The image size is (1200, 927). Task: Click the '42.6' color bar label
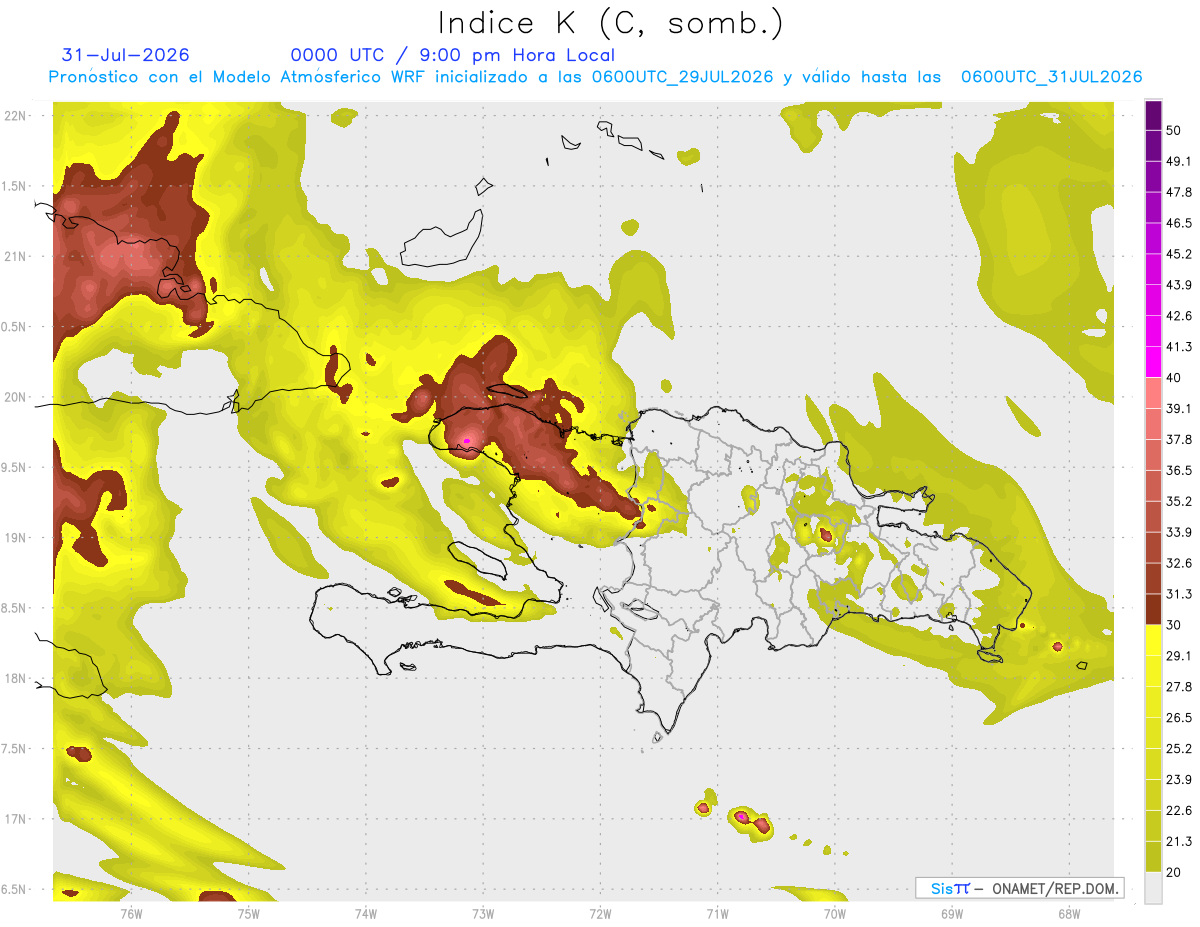[x=1178, y=316]
